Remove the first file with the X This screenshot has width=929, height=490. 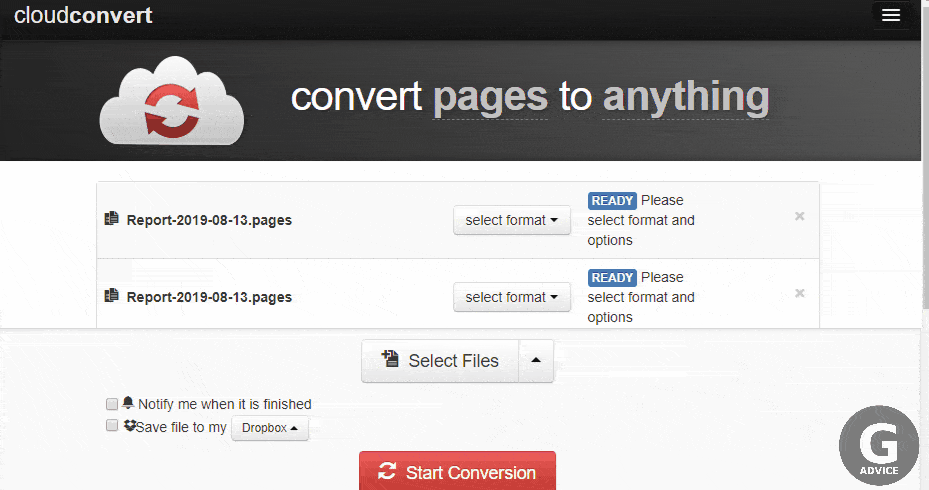tap(799, 216)
